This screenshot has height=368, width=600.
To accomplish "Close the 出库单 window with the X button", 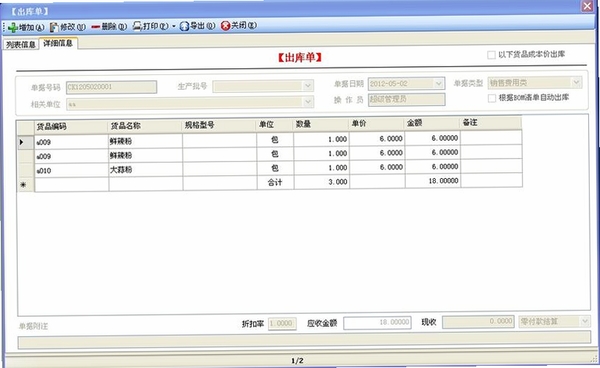I will [587, 6].
